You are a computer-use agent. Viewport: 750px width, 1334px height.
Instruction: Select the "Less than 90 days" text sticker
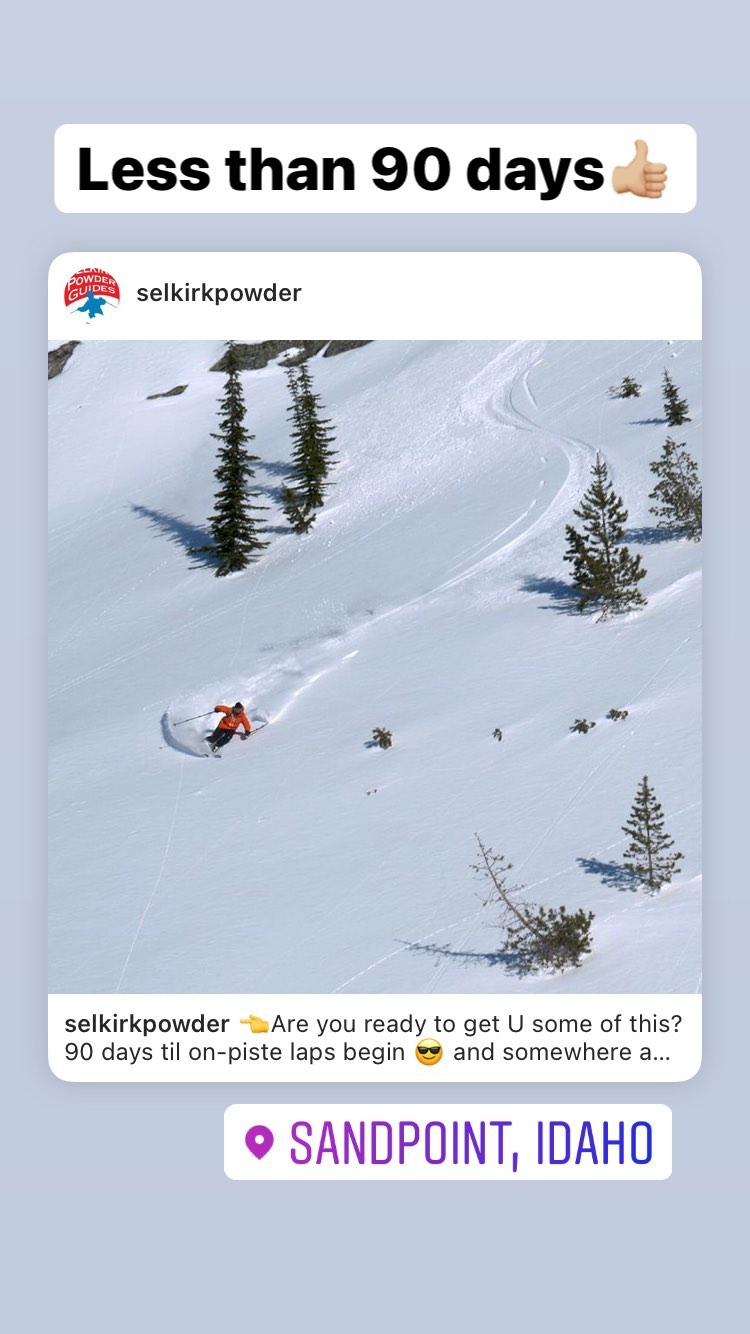pos(375,168)
